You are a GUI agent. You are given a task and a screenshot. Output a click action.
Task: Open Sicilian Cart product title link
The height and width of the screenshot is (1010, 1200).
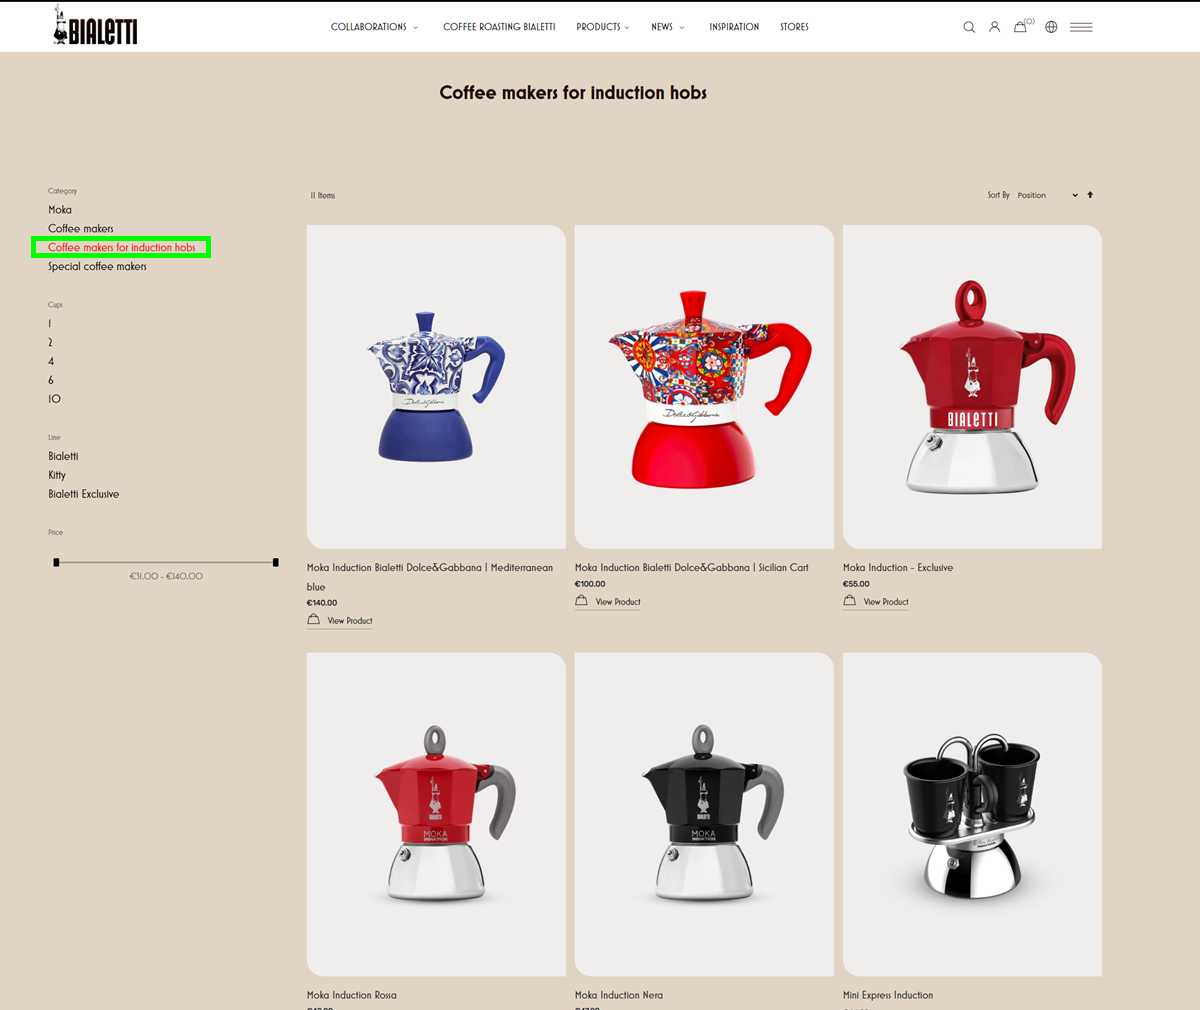pos(692,568)
